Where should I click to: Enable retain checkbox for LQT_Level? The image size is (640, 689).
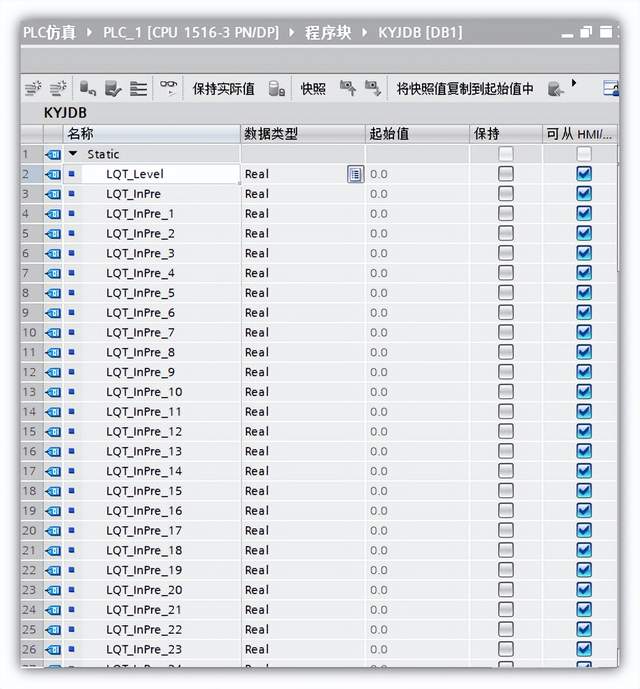pyautogui.click(x=505, y=174)
